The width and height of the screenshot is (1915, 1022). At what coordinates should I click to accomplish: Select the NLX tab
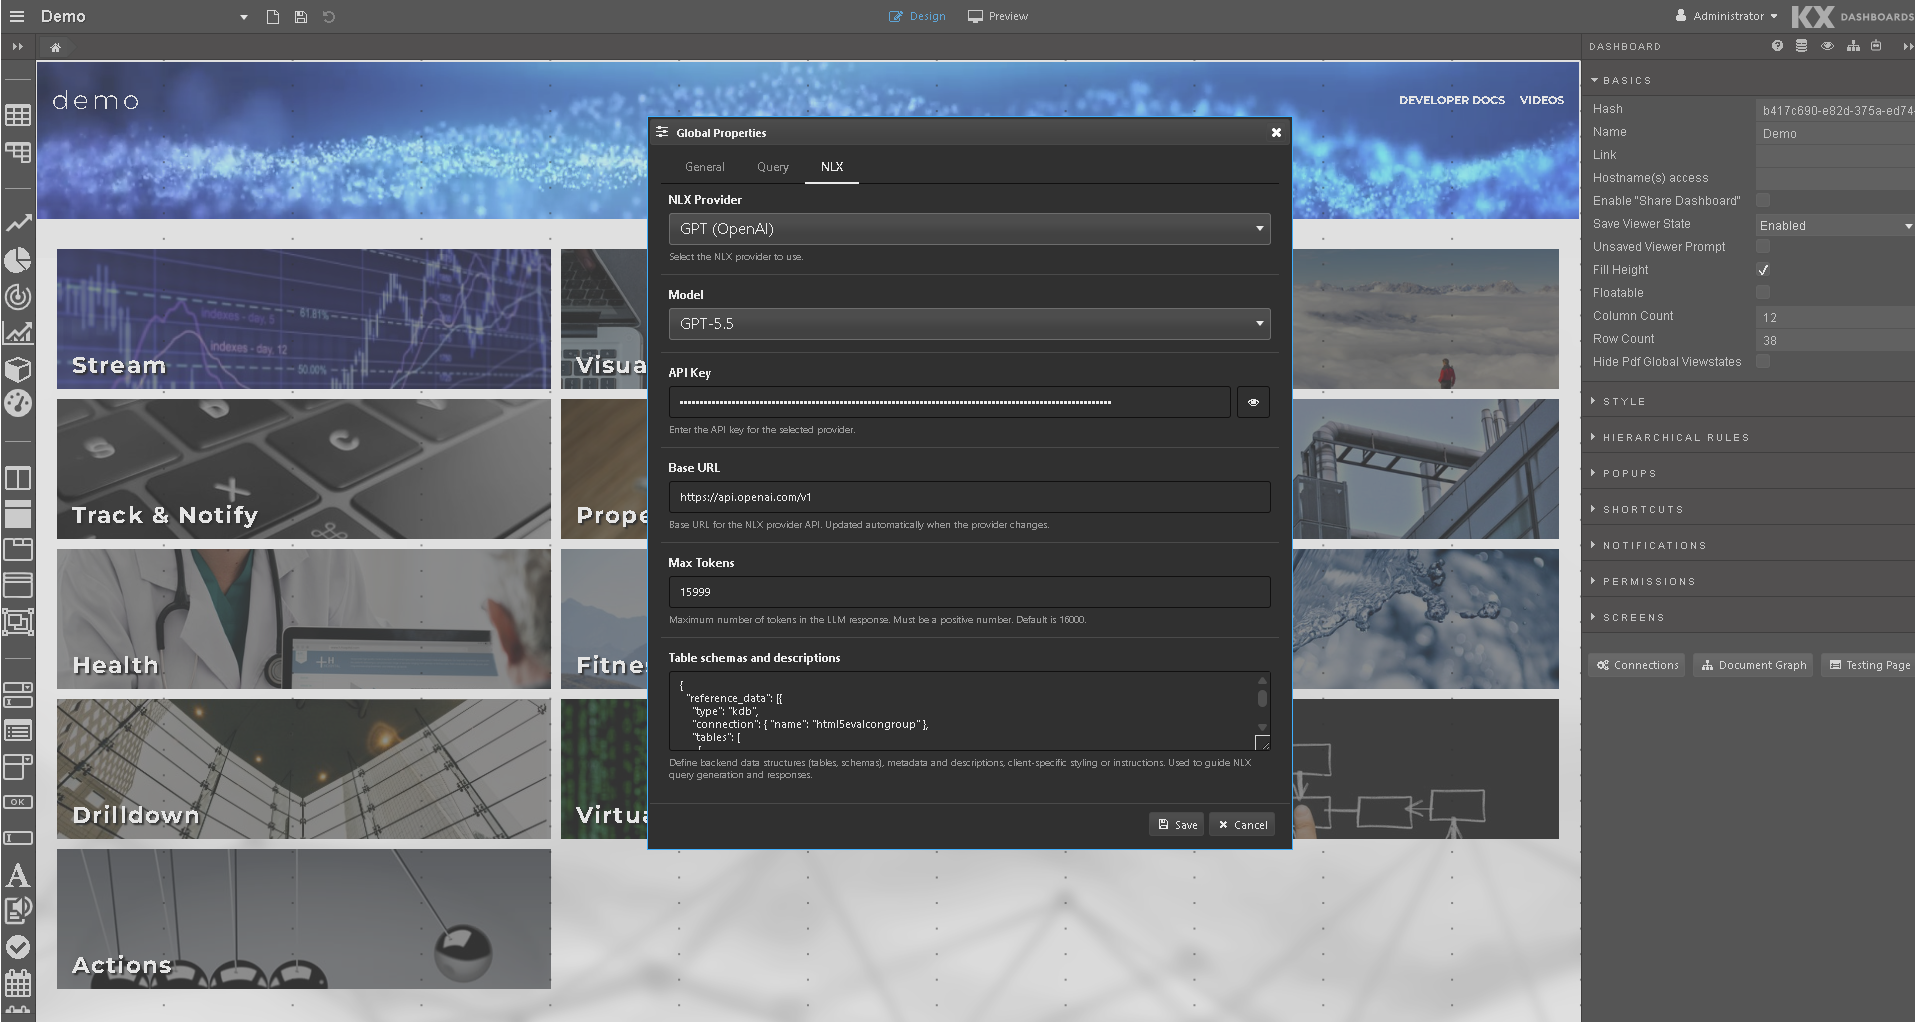coord(832,167)
